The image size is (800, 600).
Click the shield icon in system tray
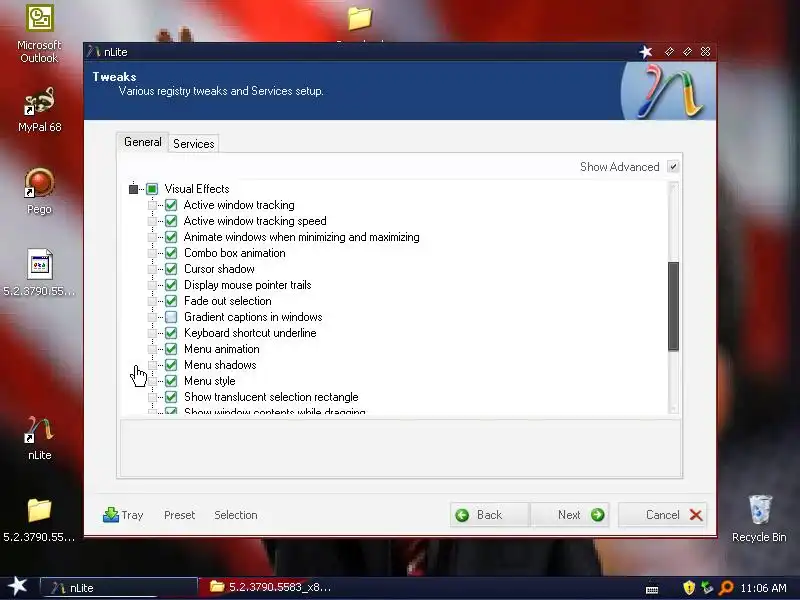coord(689,588)
